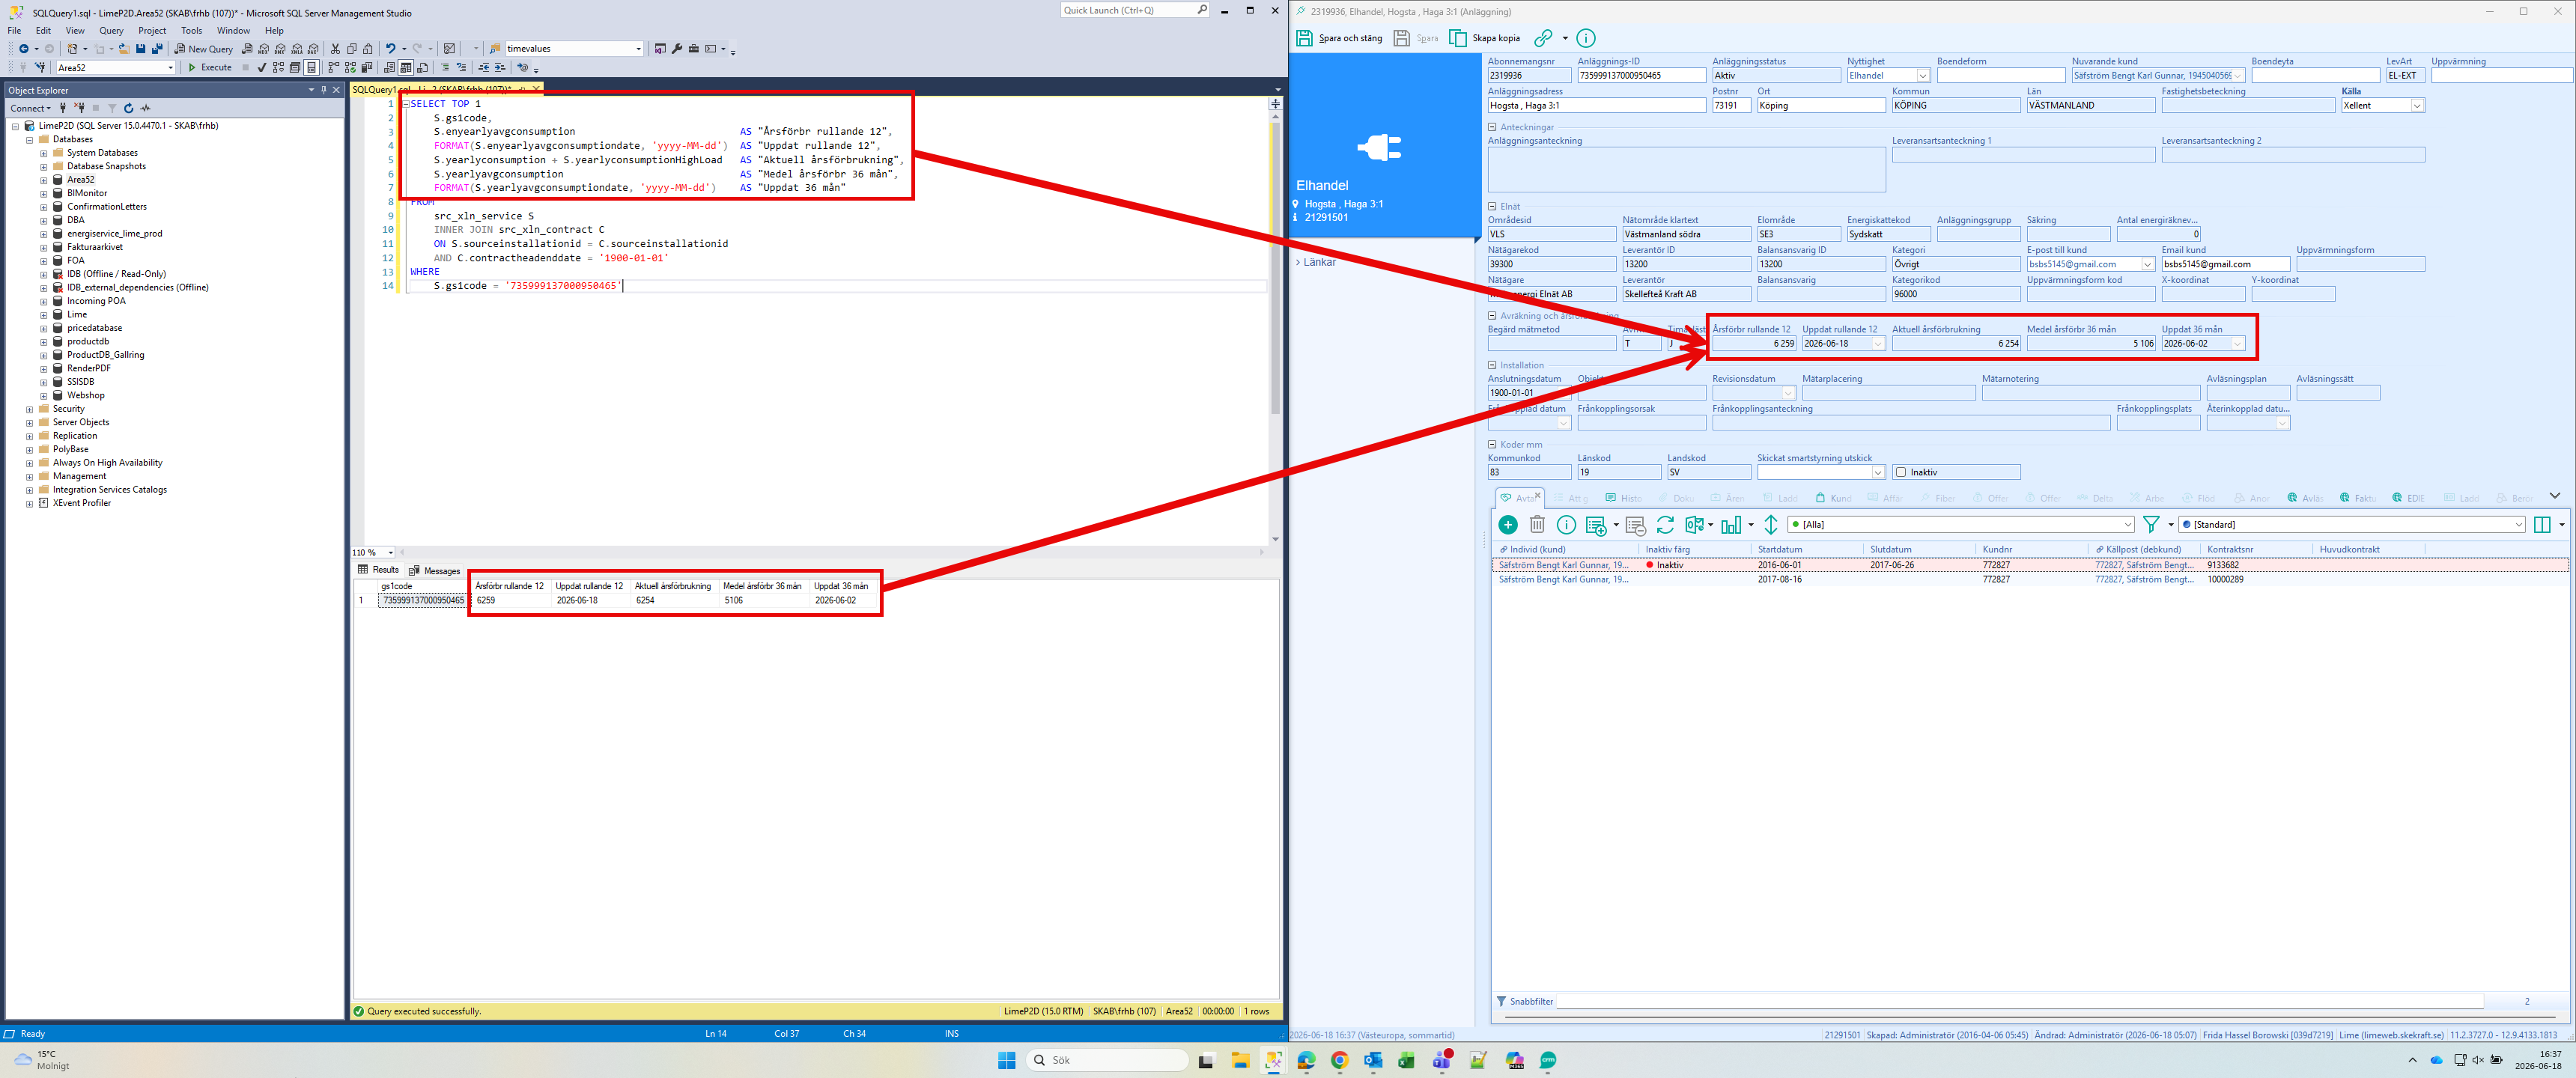Image resolution: width=2576 pixels, height=1078 pixels.
Task: Collapse the Elnät section in Lime
Action: click(x=1492, y=206)
